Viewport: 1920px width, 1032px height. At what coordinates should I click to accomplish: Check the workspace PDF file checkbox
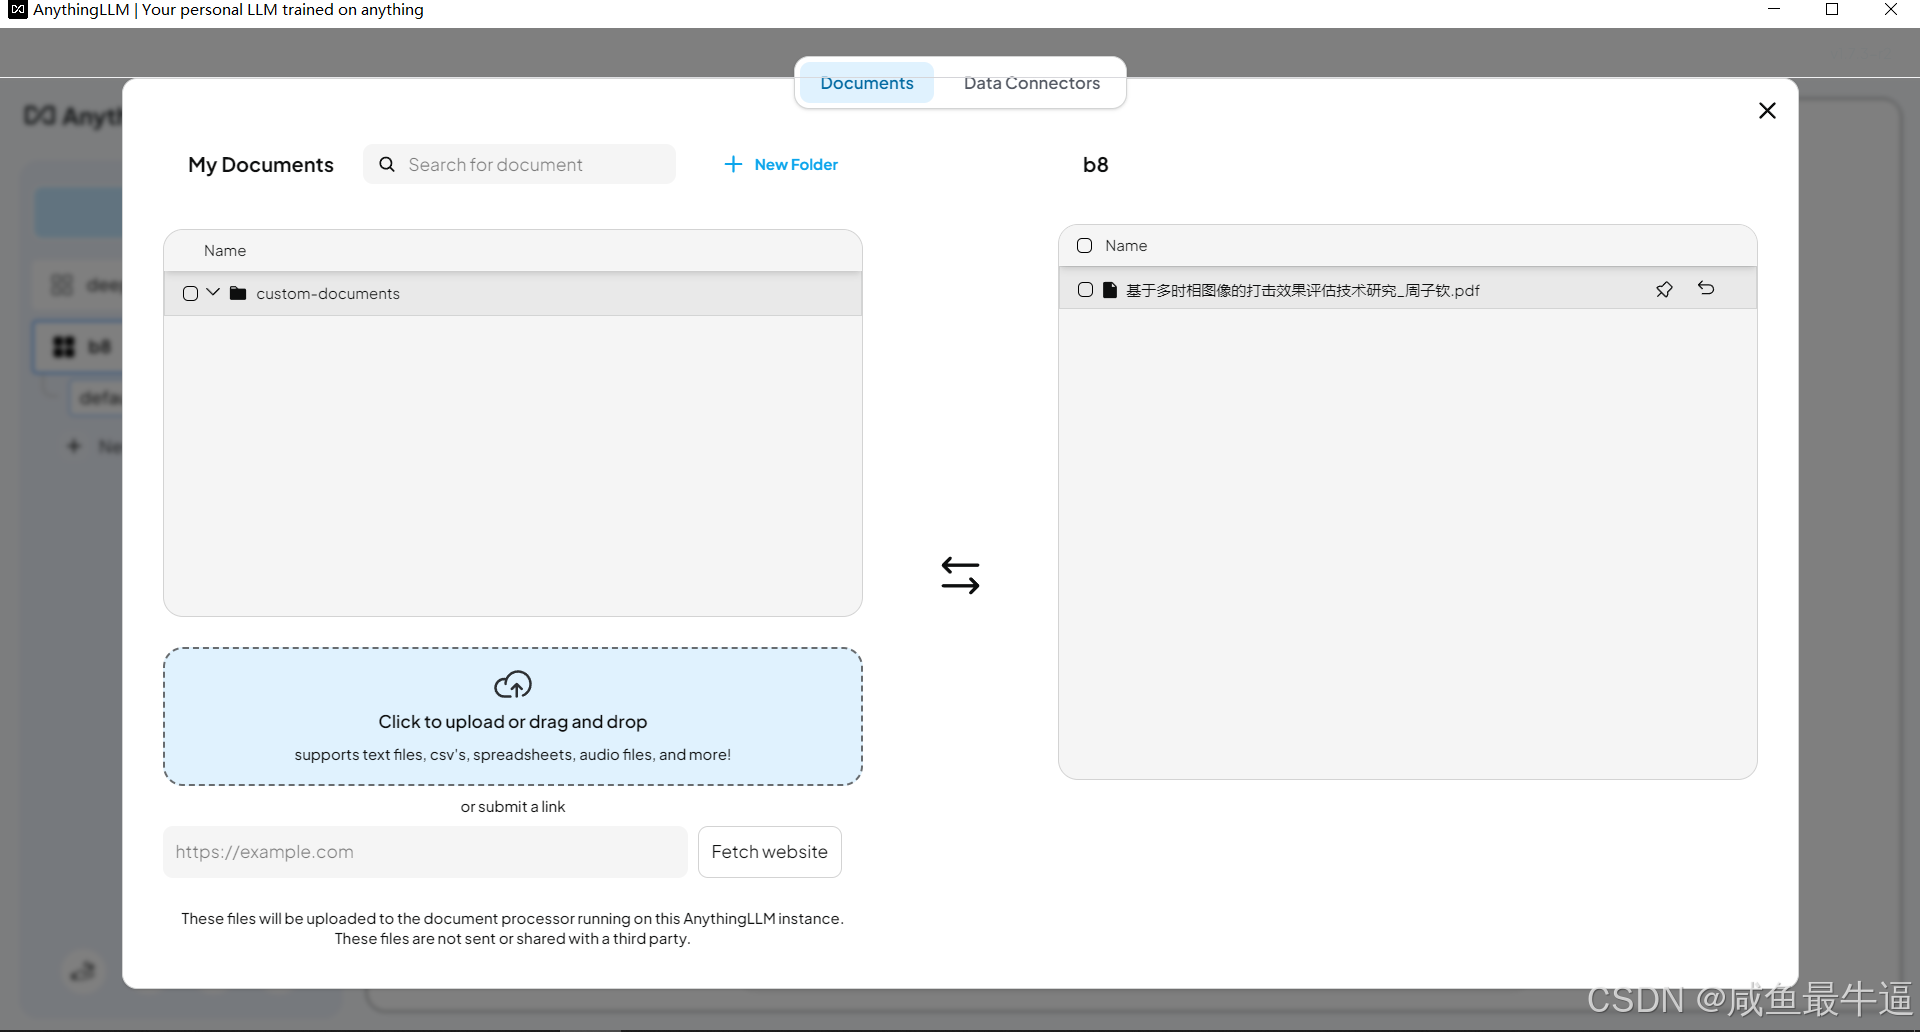pyautogui.click(x=1085, y=290)
